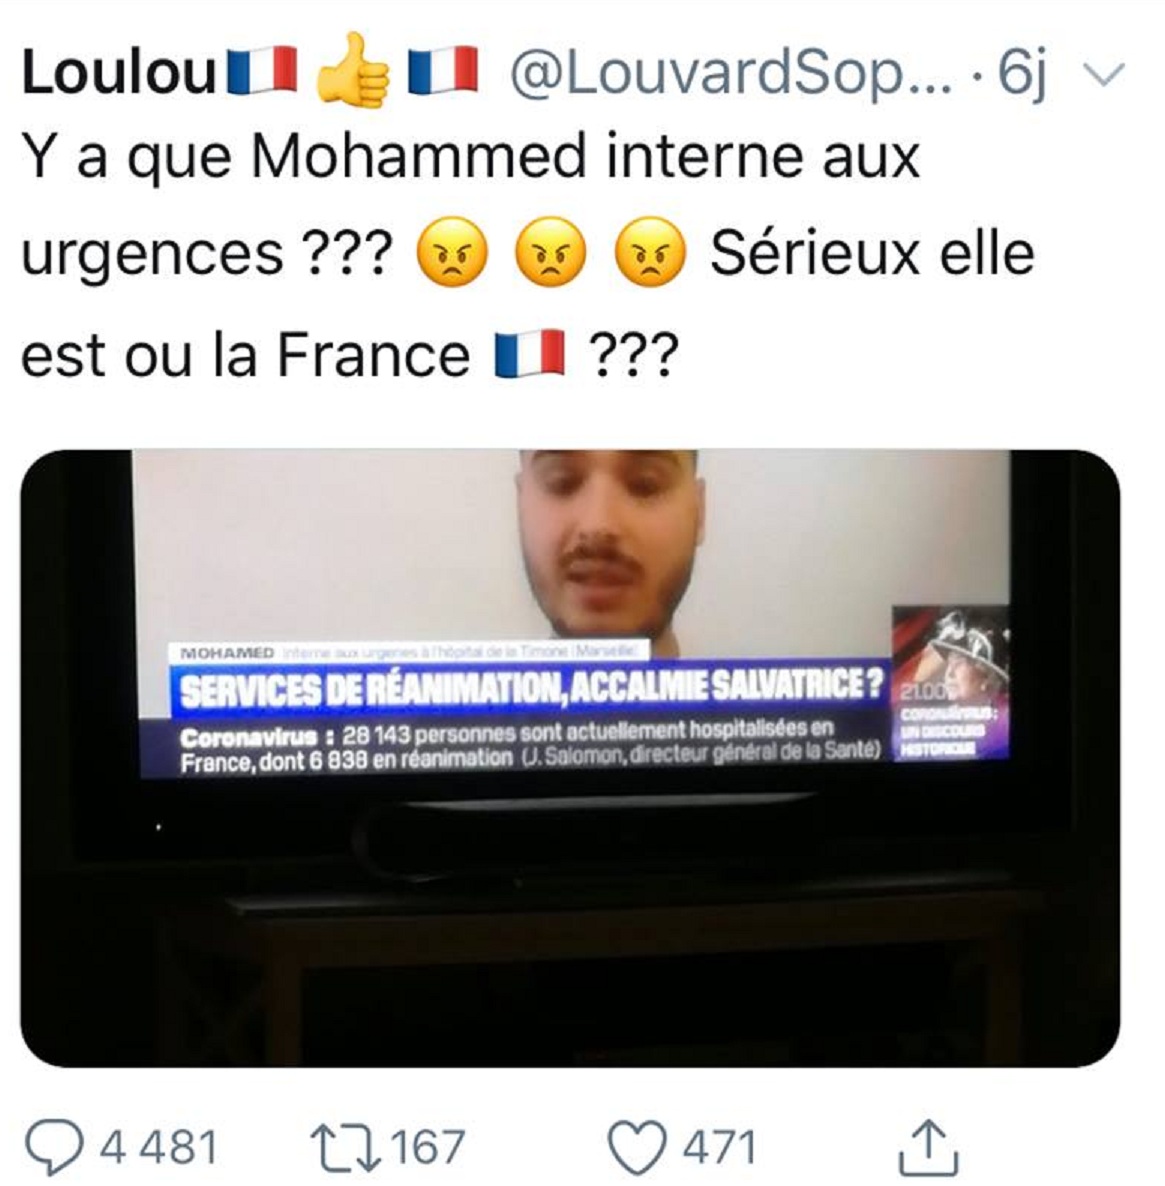Click the reply speech bubble icon
The height and width of the screenshot is (1186, 1165).
pyautogui.click(x=60, y=1146)
